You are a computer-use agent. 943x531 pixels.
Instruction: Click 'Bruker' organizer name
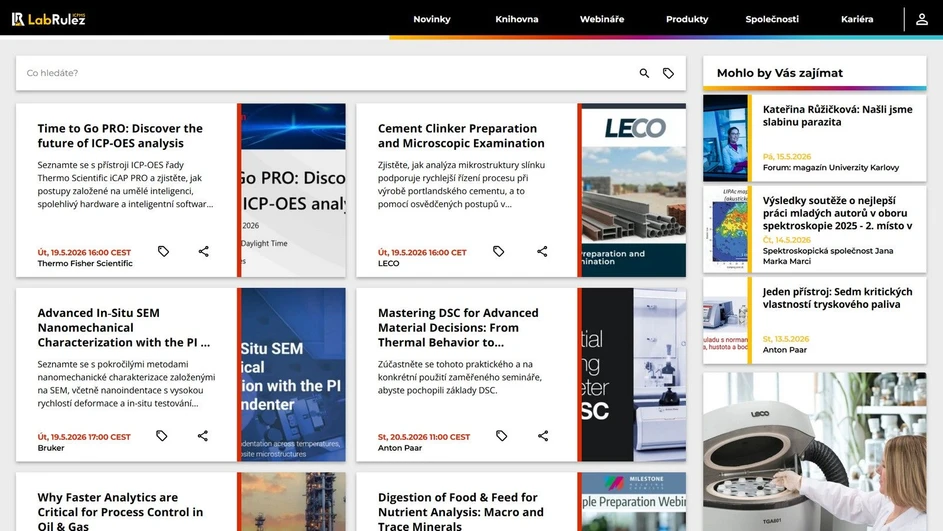[51, 448]
